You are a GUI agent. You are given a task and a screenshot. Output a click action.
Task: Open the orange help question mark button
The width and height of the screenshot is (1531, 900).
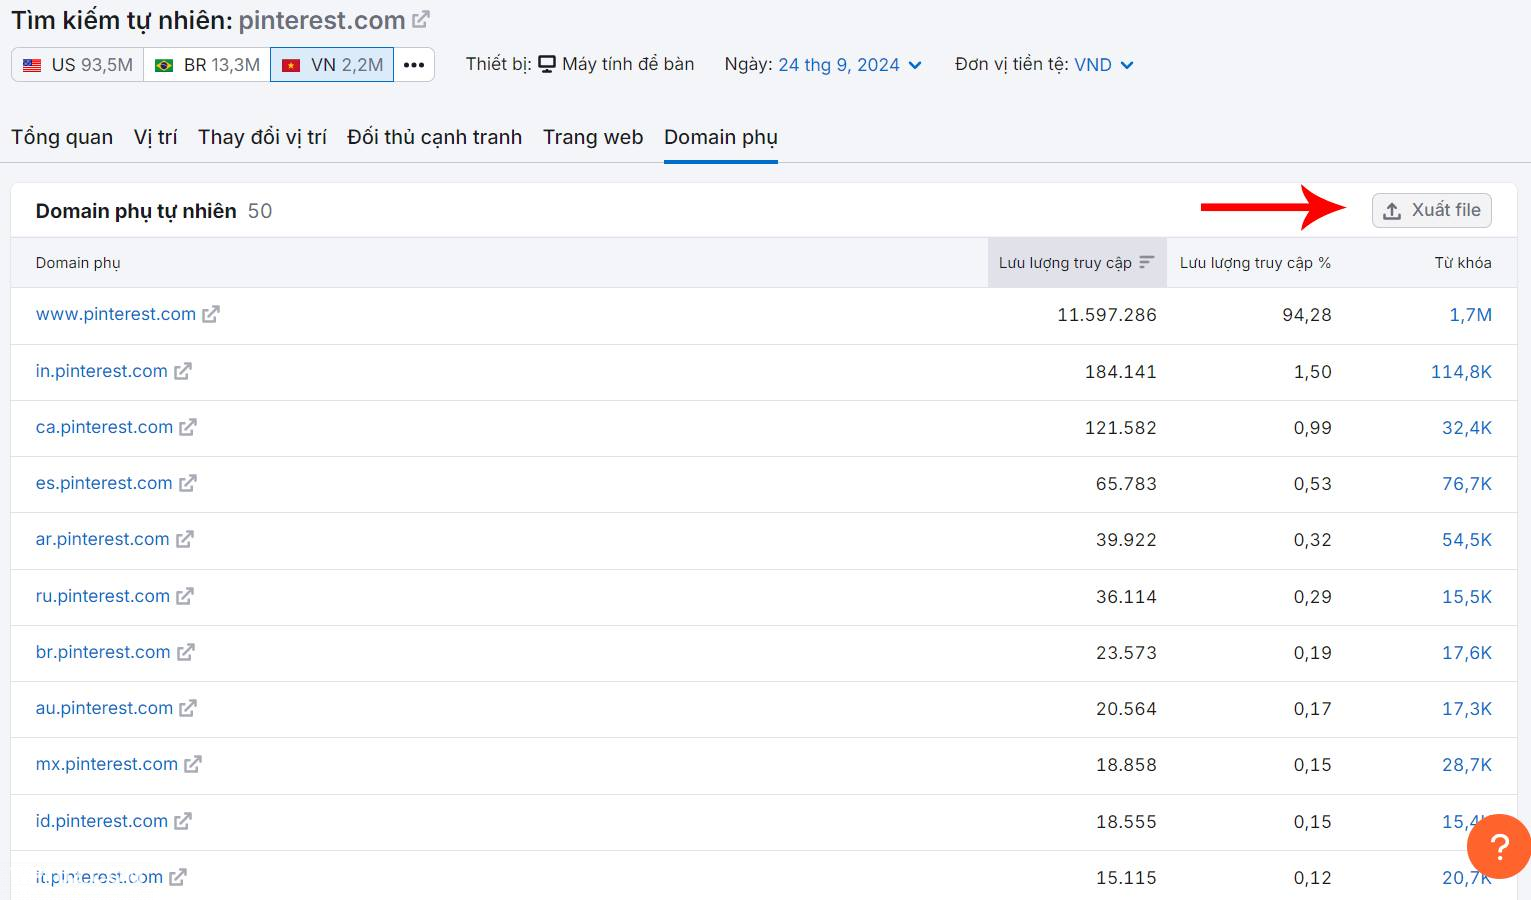(x=1498, y=847)
